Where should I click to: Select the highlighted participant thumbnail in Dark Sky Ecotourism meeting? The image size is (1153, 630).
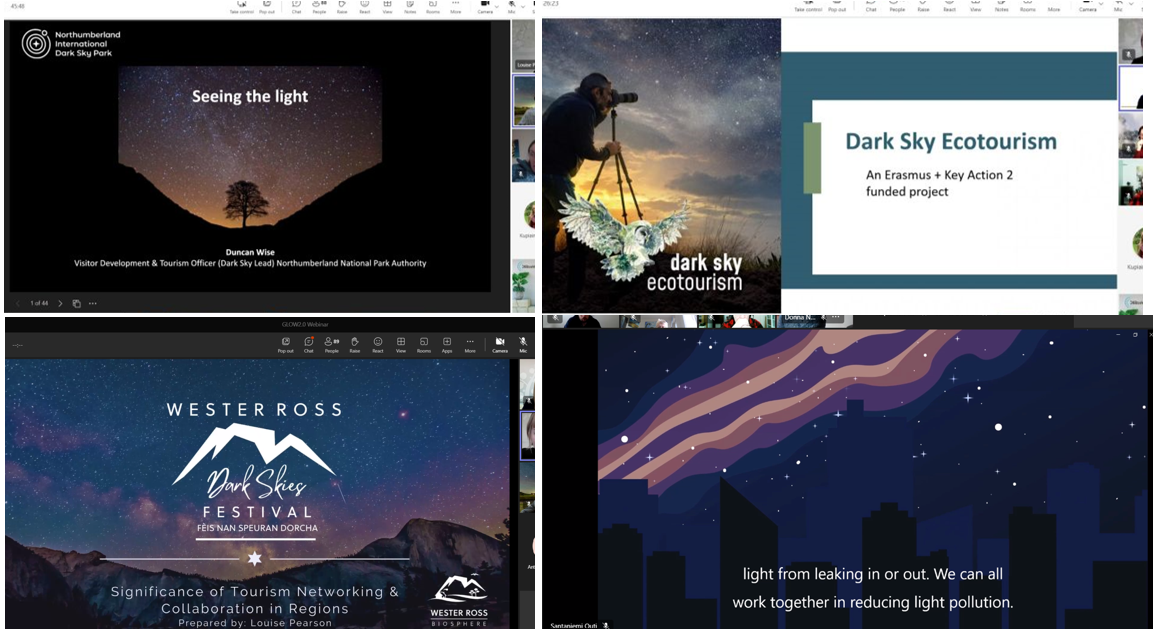[x=1131, y=88]
